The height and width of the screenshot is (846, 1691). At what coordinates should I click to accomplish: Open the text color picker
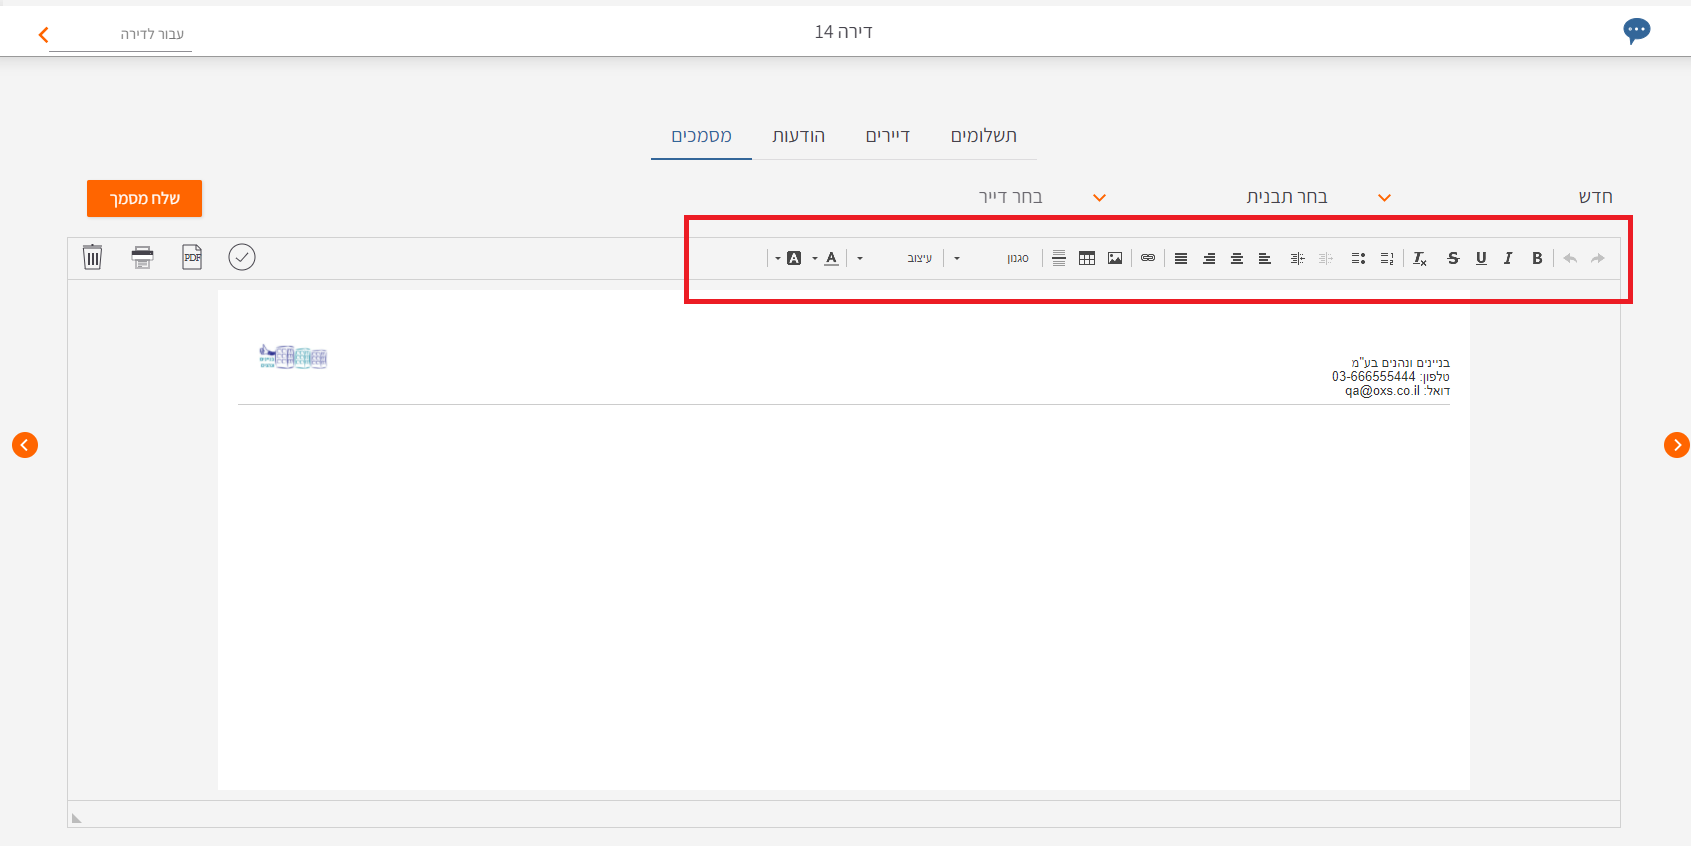click(831, 258)
